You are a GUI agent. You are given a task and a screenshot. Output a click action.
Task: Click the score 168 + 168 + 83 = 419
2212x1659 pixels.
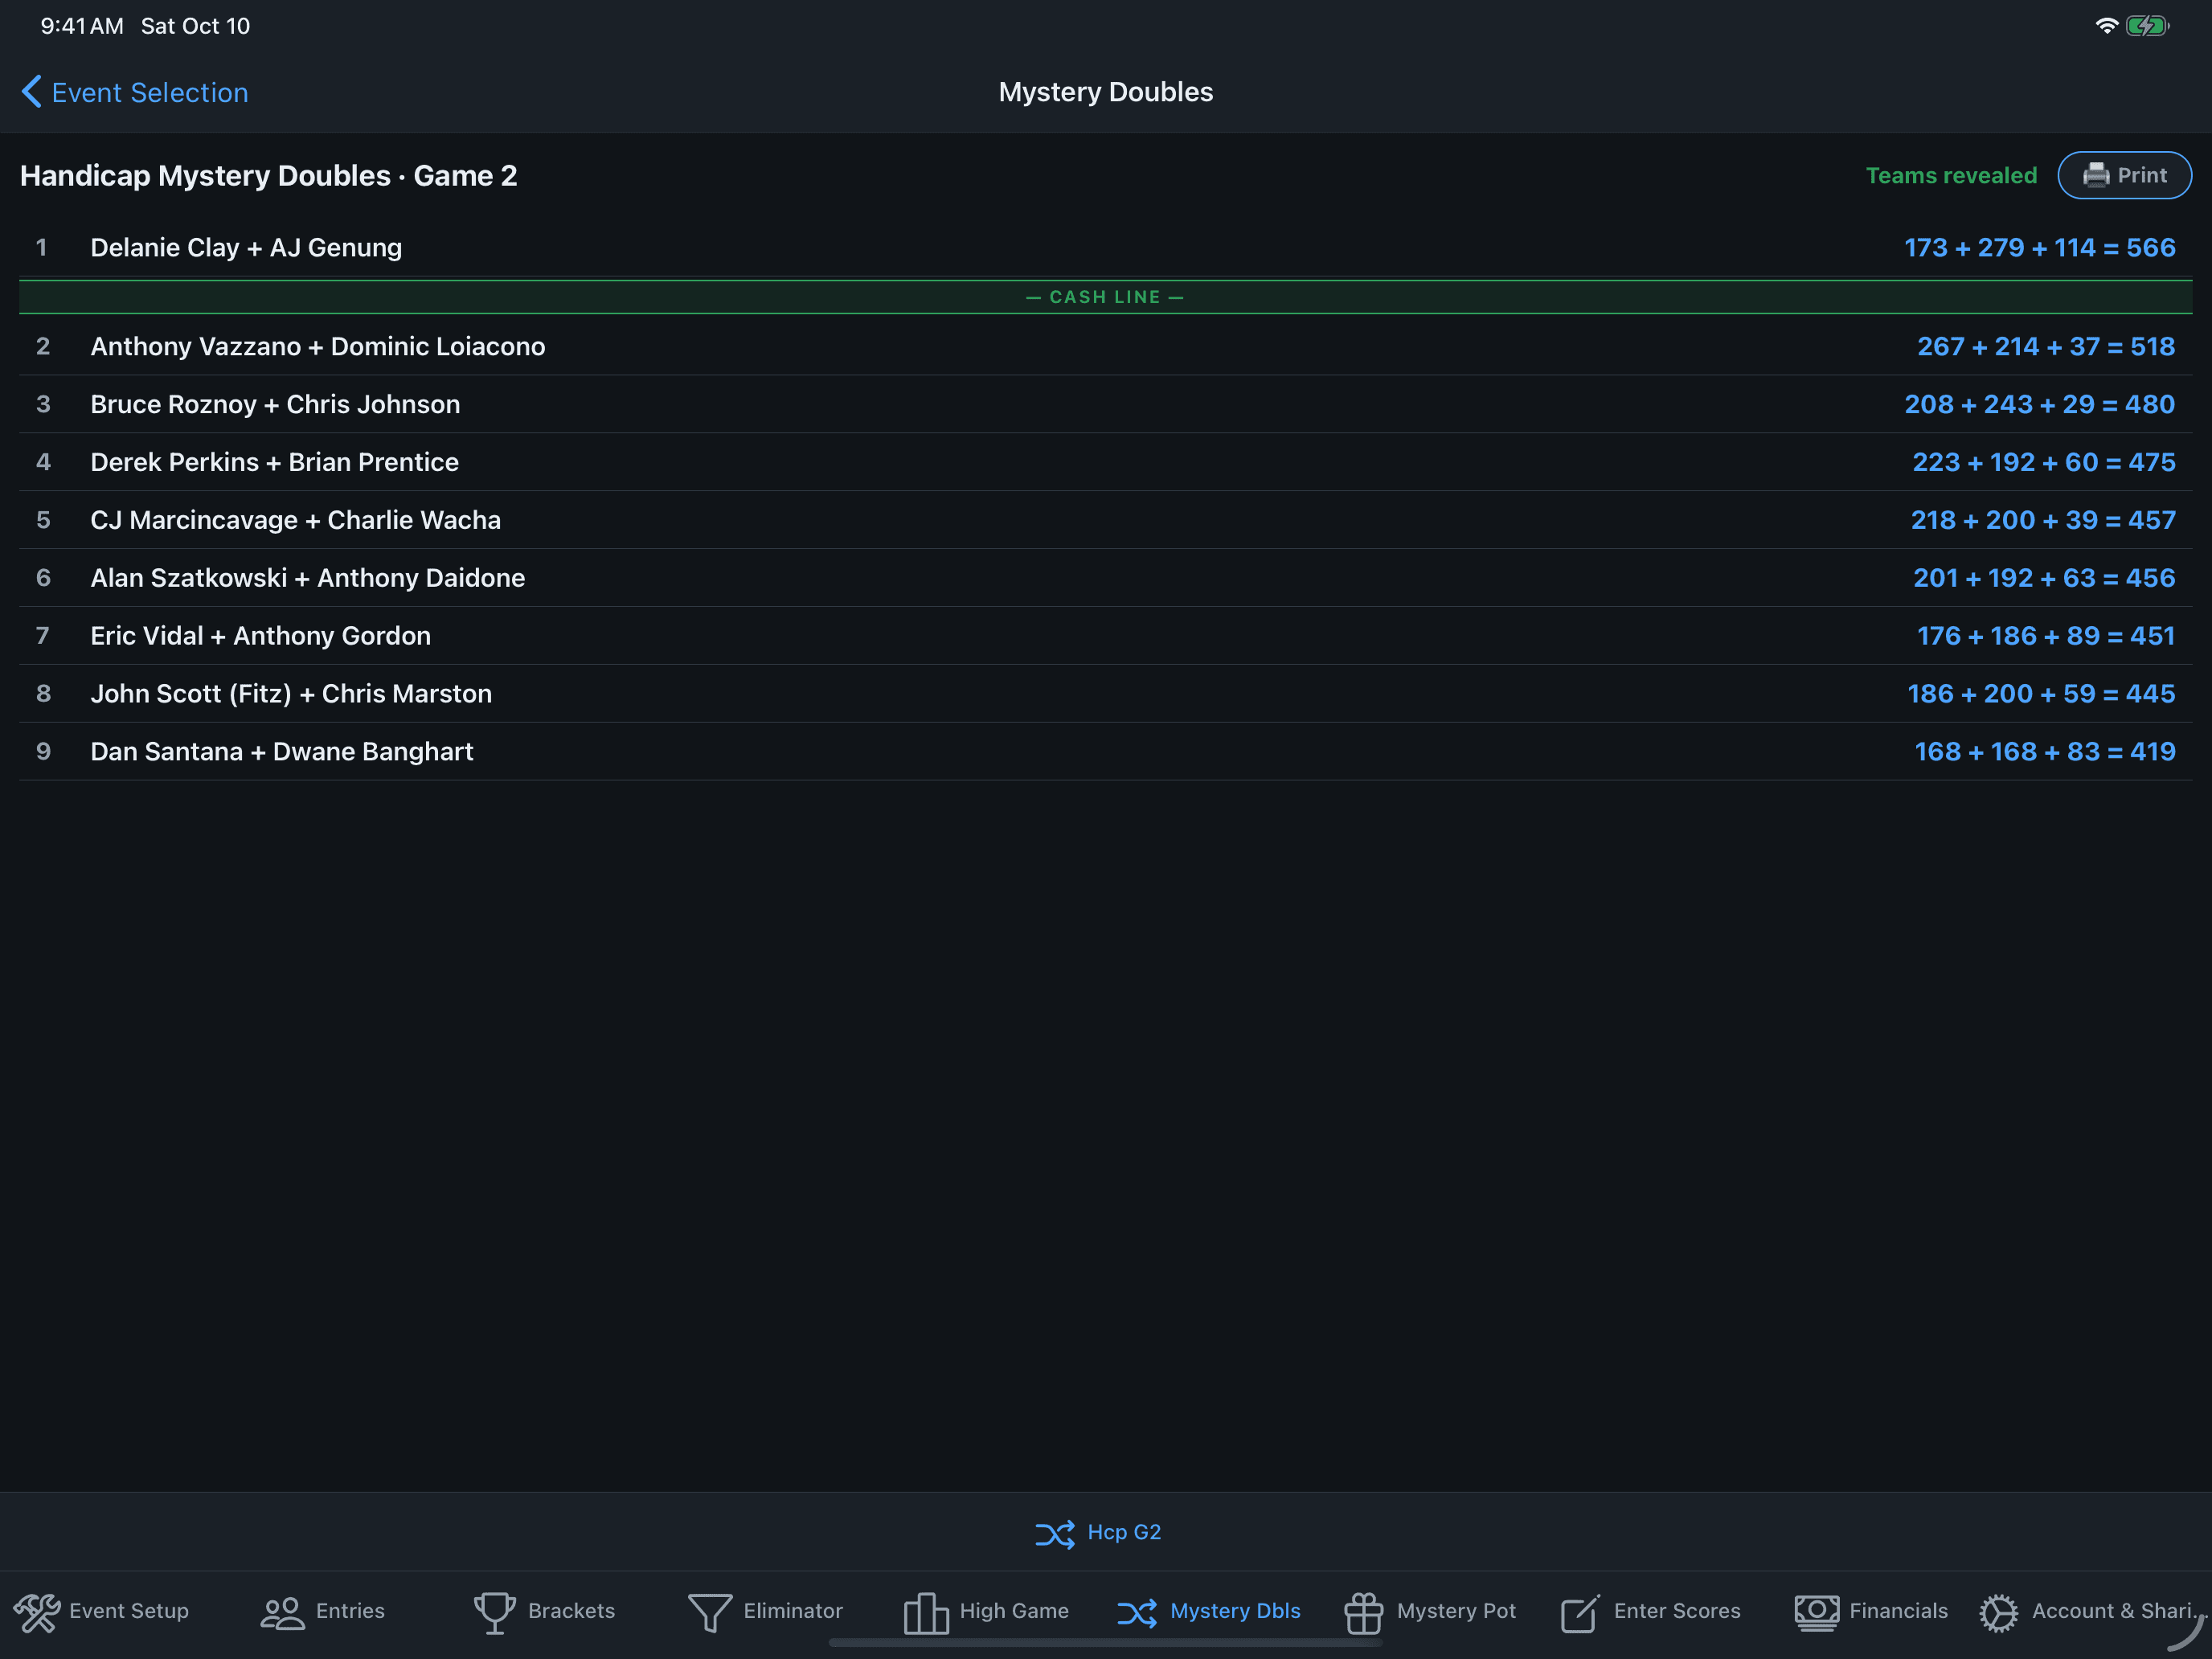click(2044, 752)
